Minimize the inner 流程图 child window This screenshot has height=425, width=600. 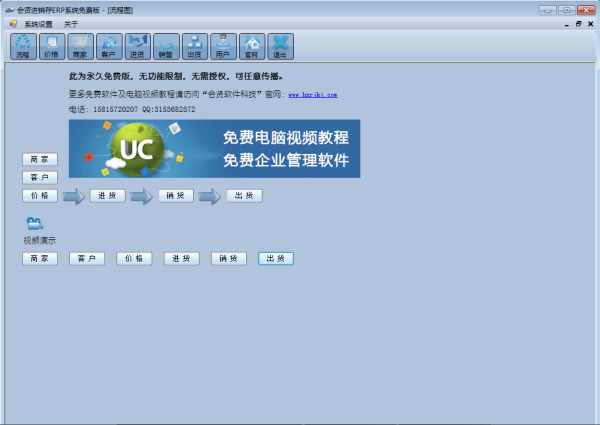point(566,24)
